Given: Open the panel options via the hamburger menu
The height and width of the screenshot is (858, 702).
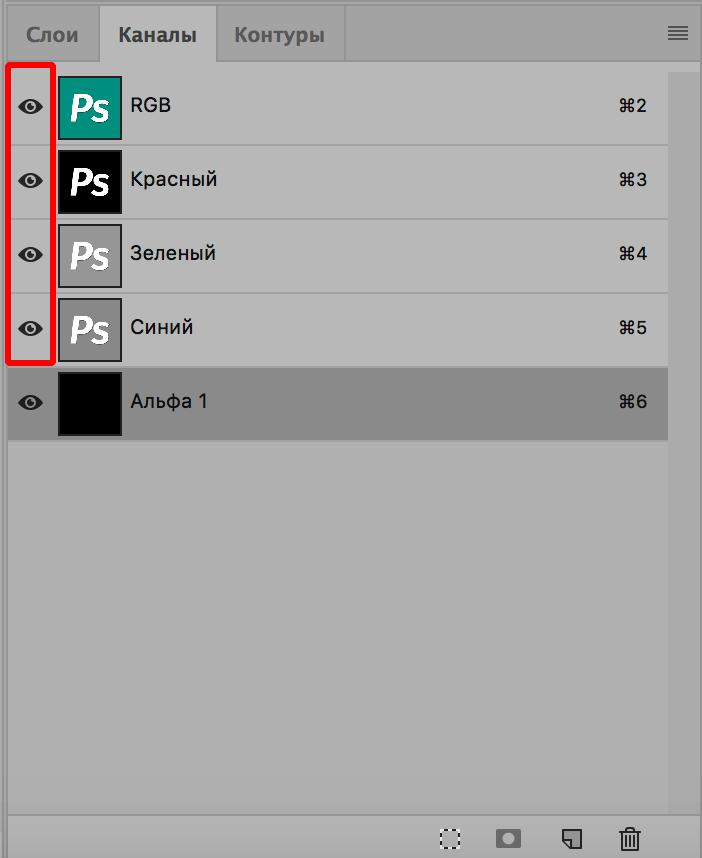Looking at the screenshot, I should coord(677,32).
